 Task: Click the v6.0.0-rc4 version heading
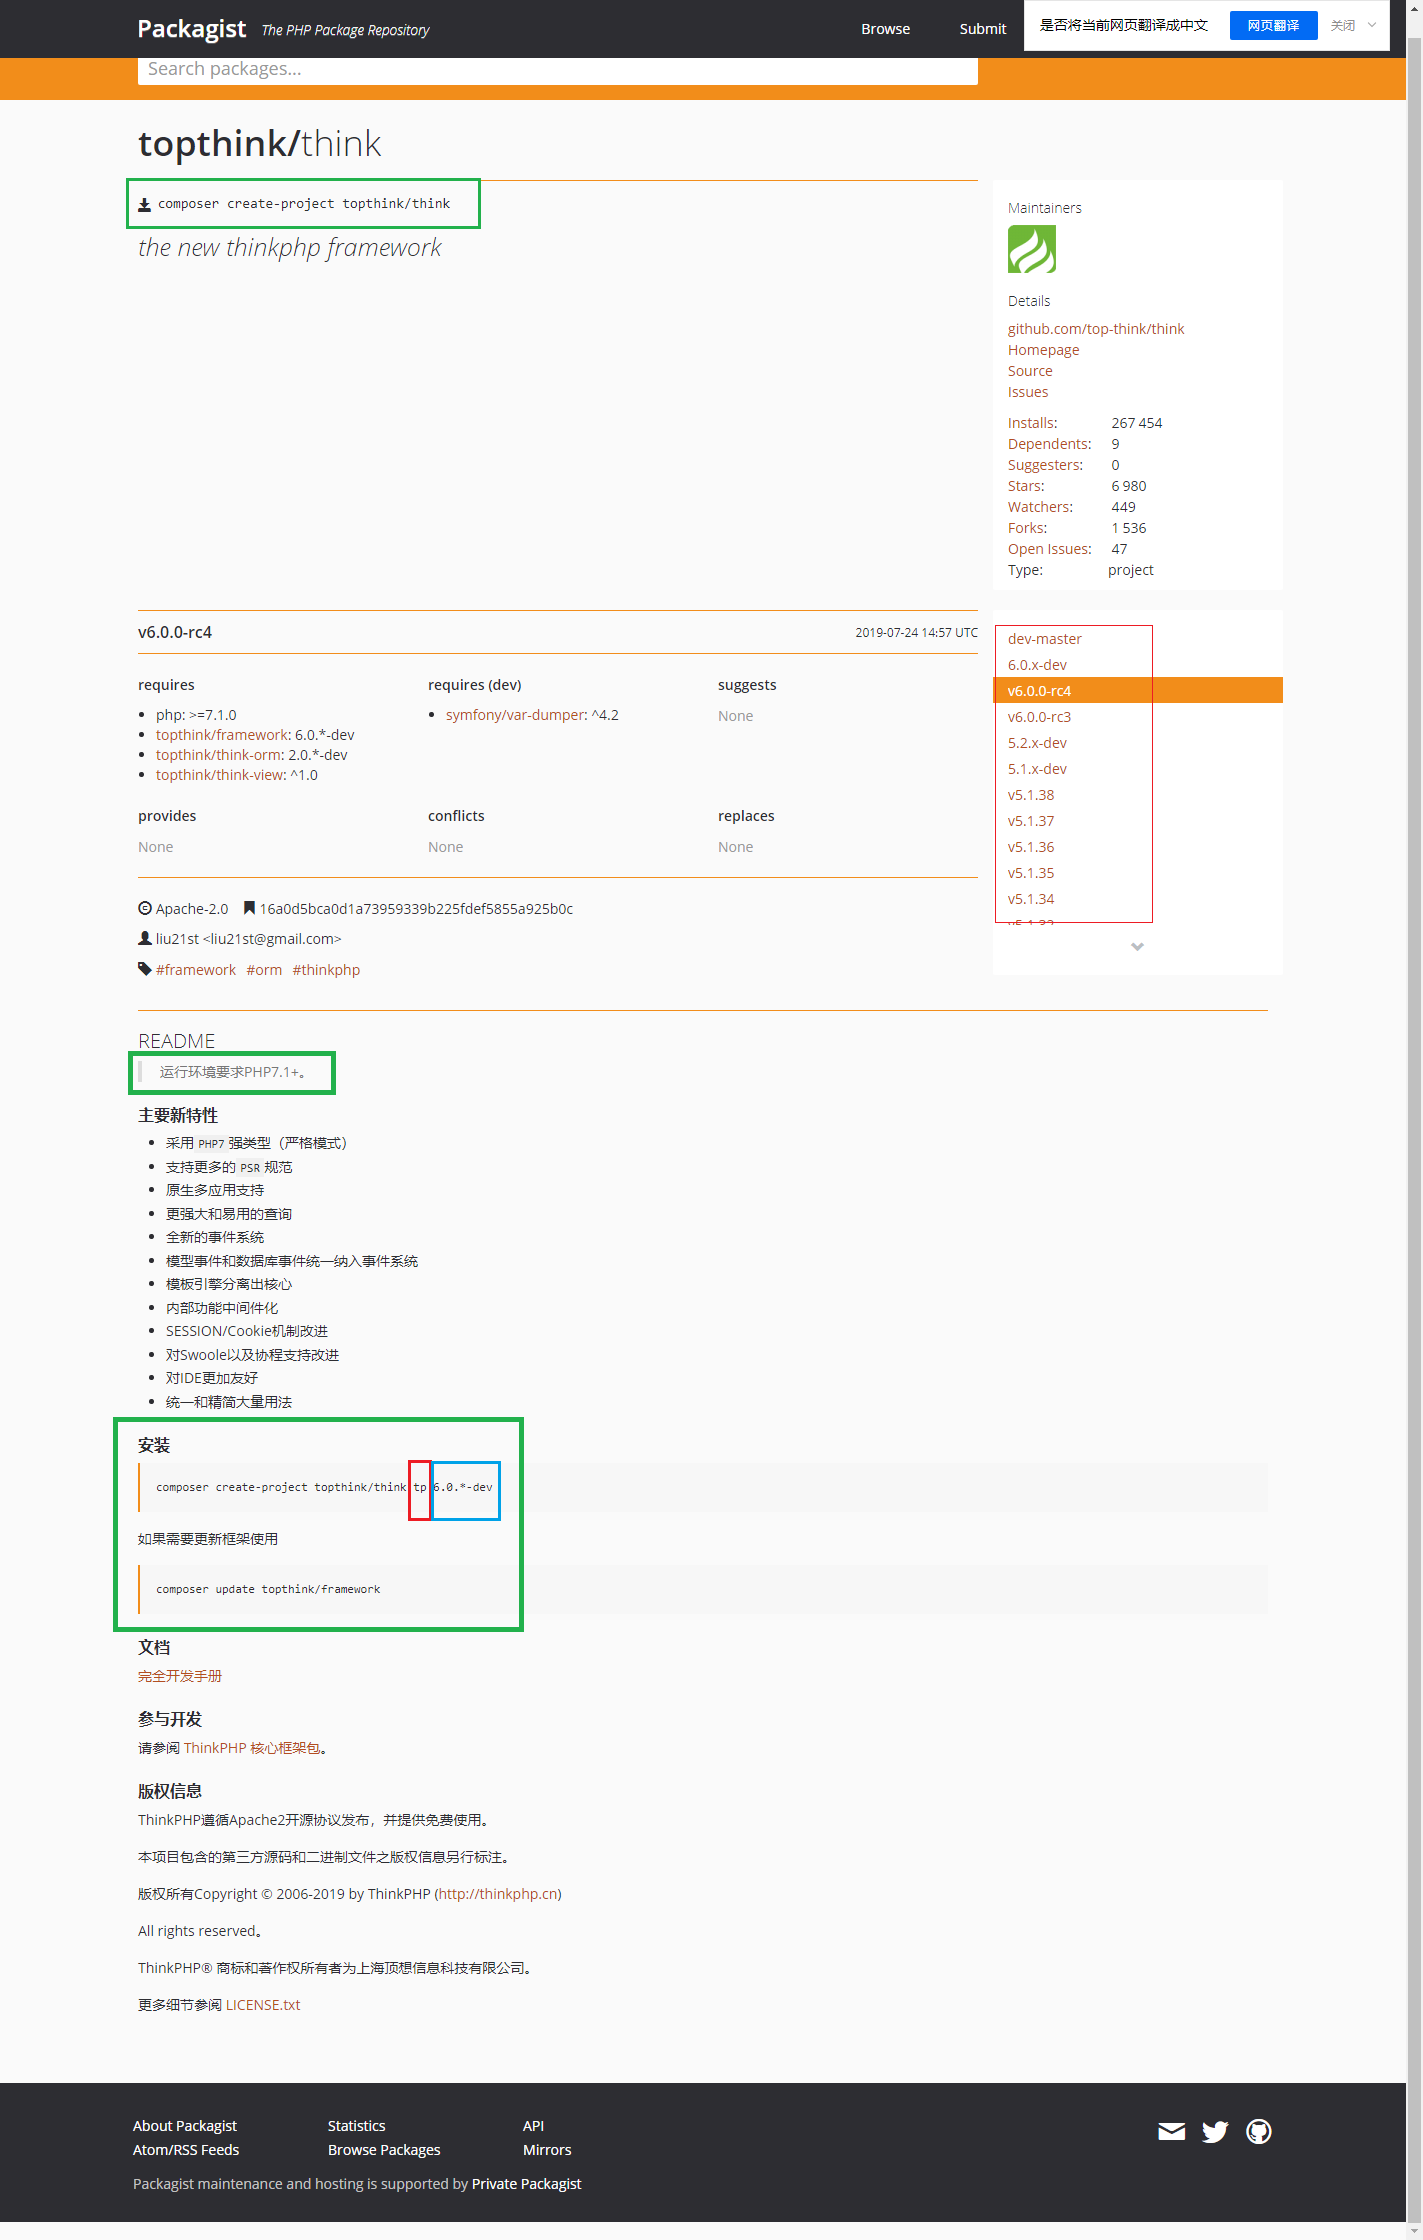coord(175,632)
